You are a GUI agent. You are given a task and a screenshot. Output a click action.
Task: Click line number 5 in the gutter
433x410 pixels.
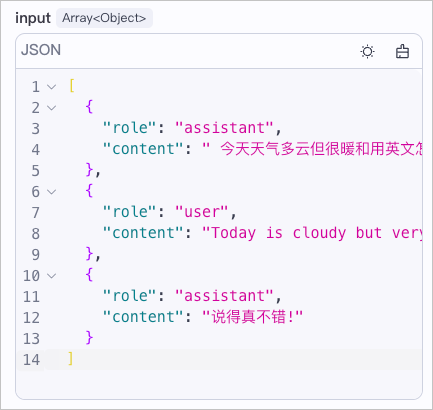(36, 171)
